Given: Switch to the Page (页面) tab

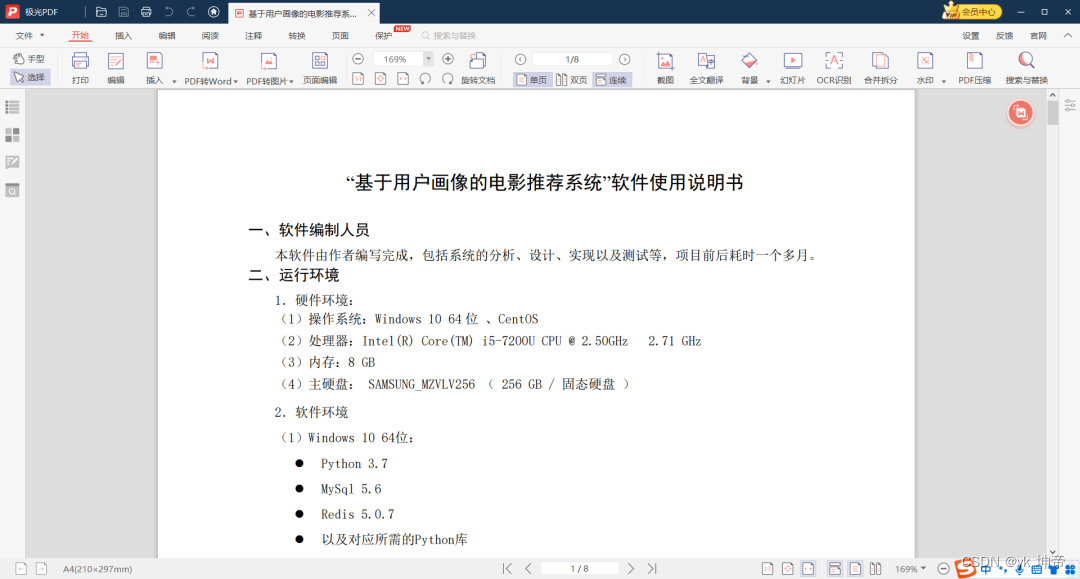Looking at the screenshot, I should tap(340, 36).
